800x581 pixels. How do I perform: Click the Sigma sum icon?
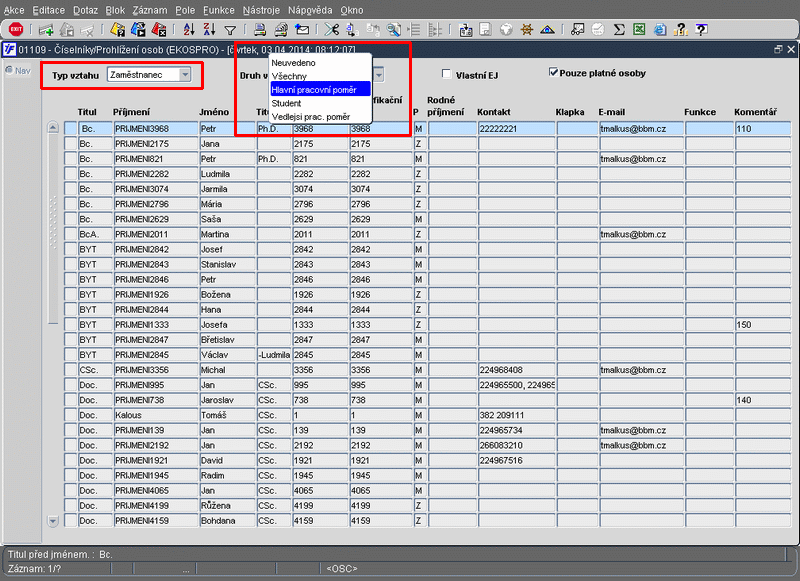click(619, 30)
